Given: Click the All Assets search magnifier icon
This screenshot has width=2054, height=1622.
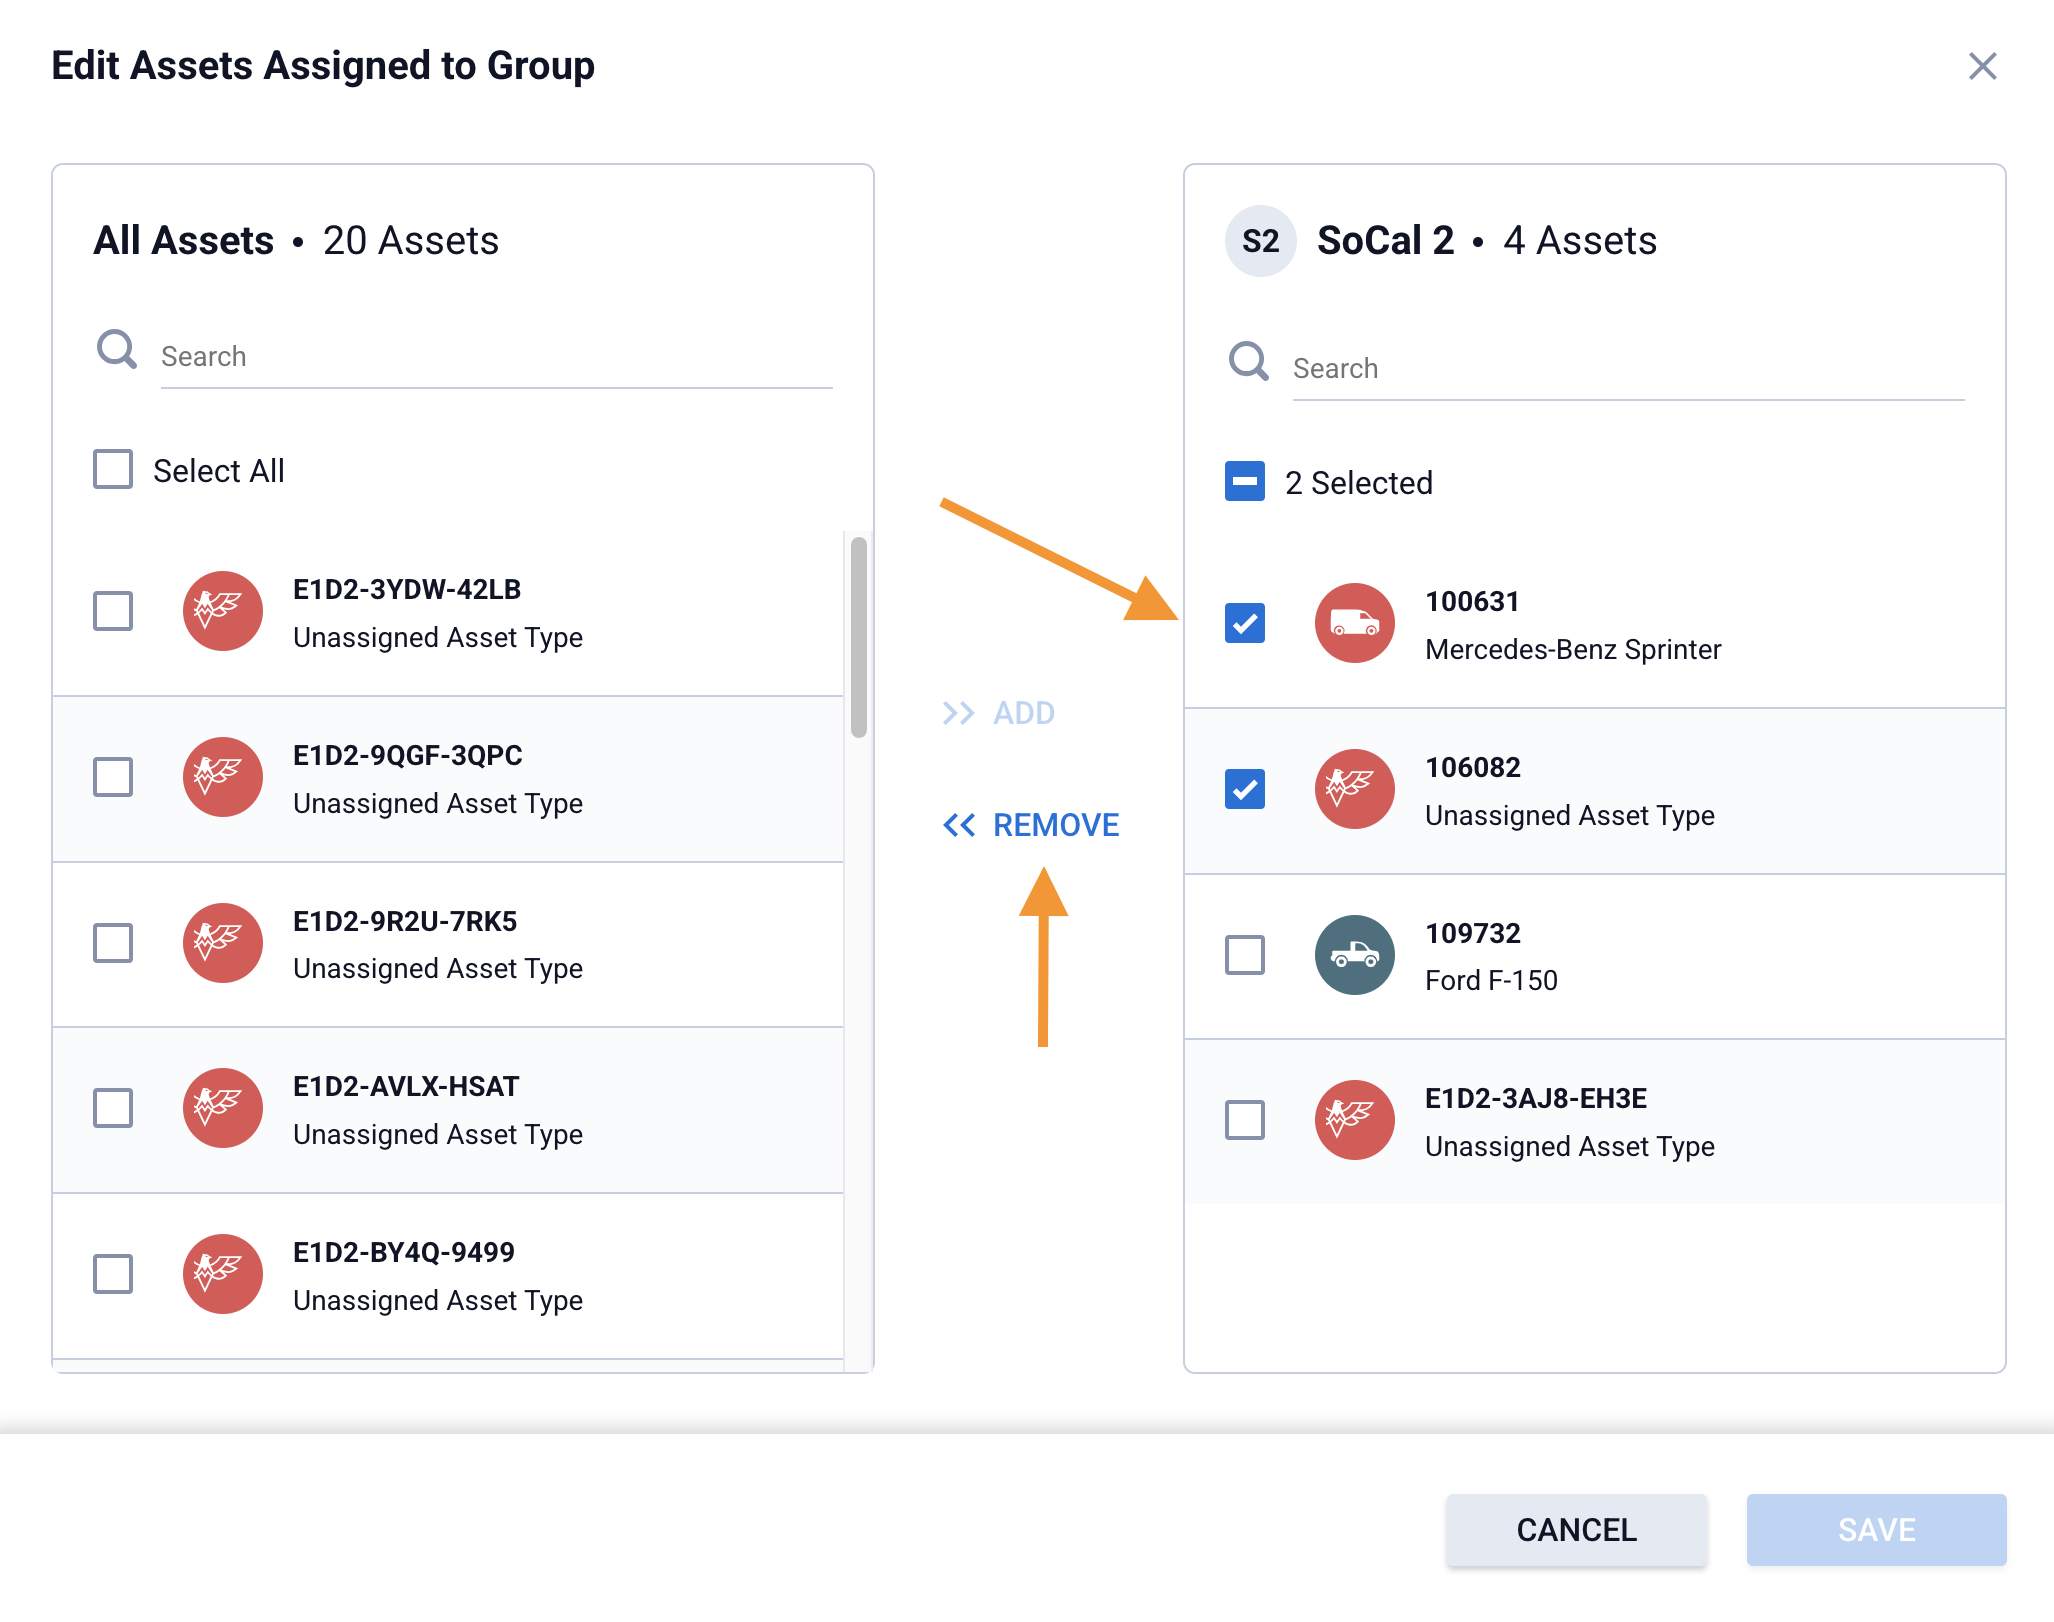Looking at the screenshot, I should (x=117, y=350).
